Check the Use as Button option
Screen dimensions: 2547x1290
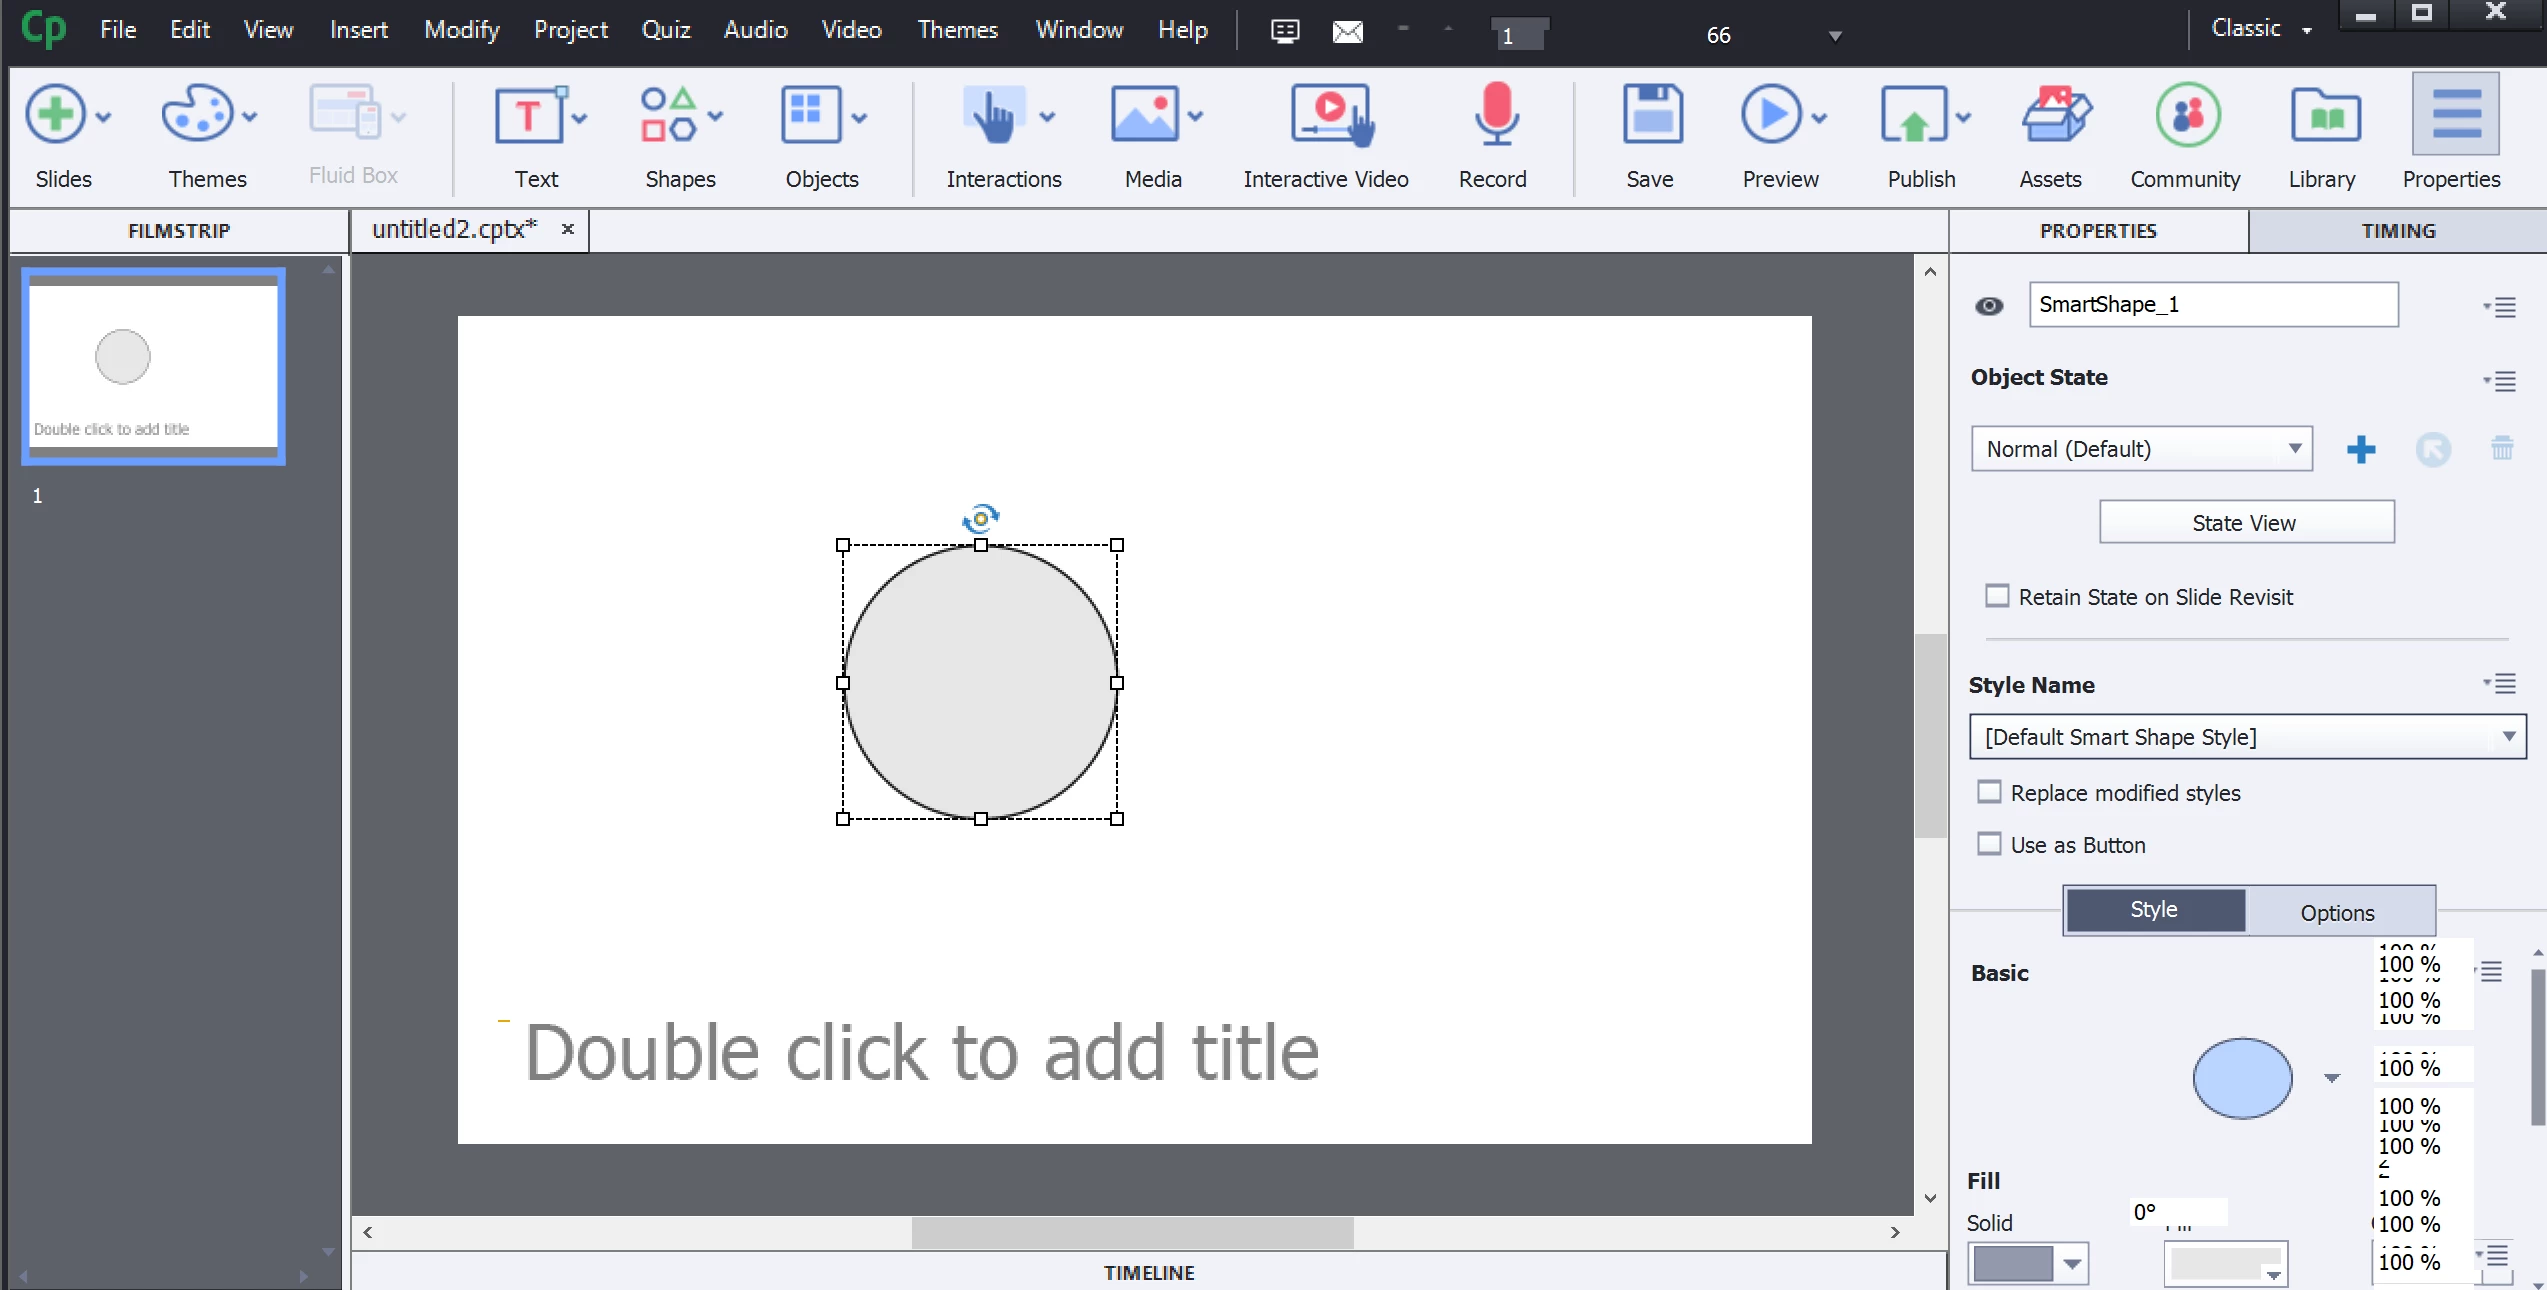(x=1990, y=844)
